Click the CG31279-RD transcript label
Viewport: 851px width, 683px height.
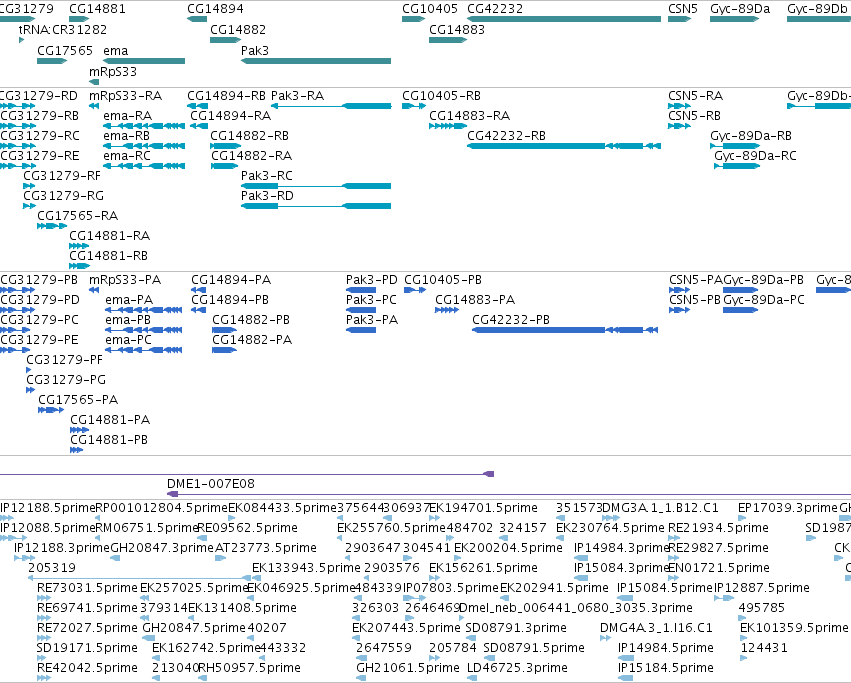click(39, 96)
